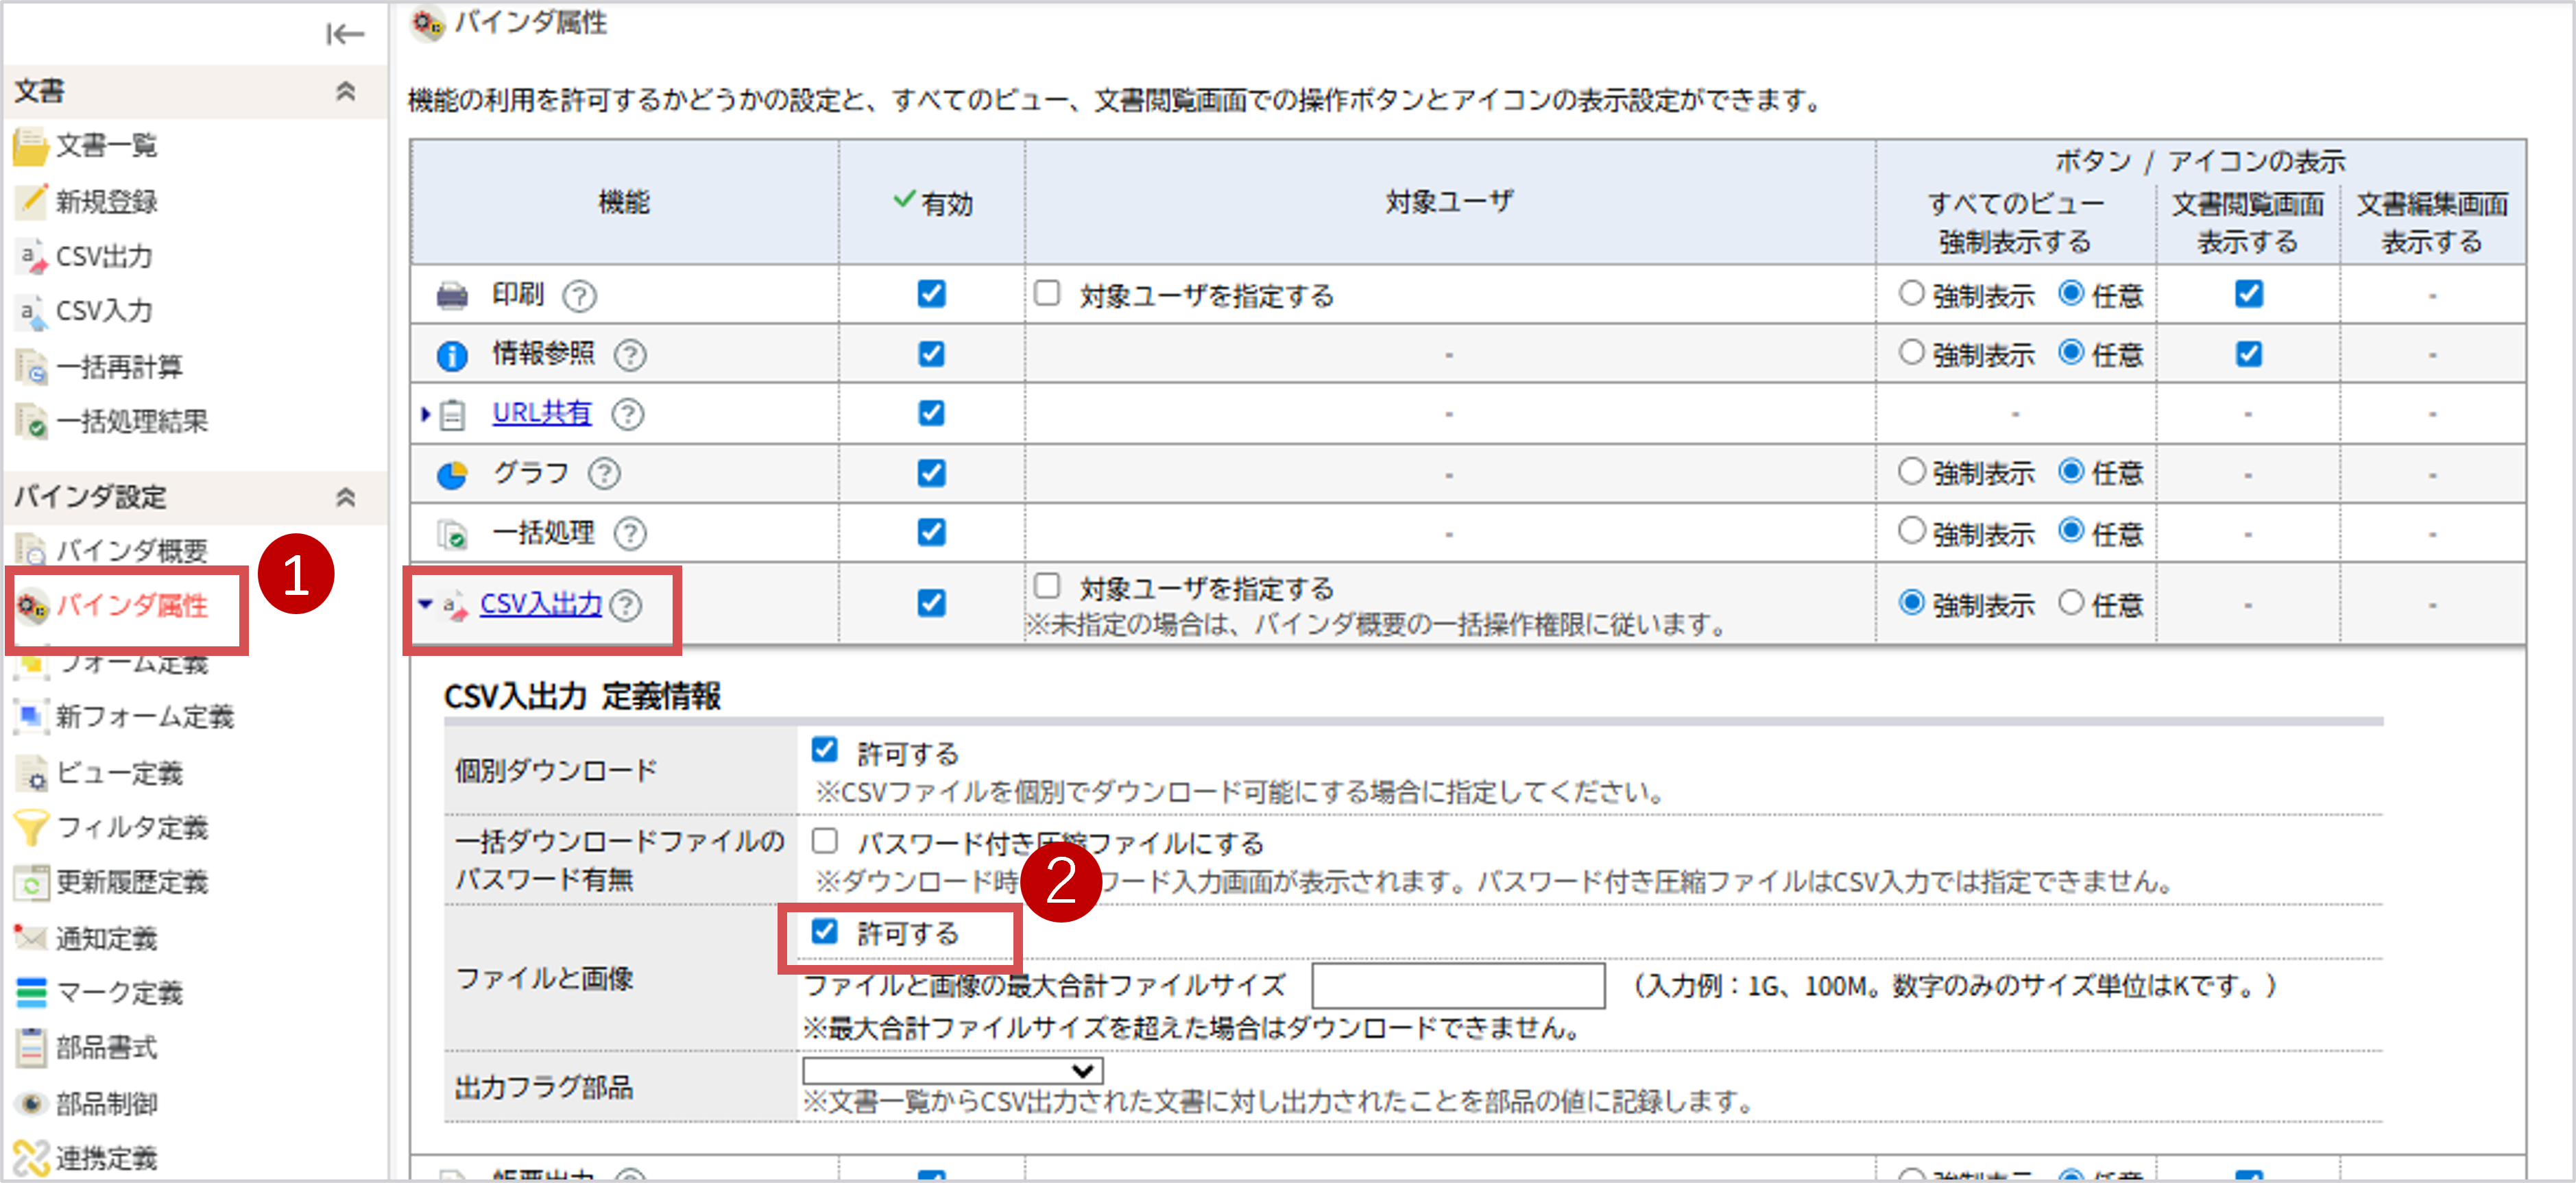Viewport: 2576px width, 1183px height.
Task: Toggle 許可する for ファイルと画像
Action: tap(824, 932)
